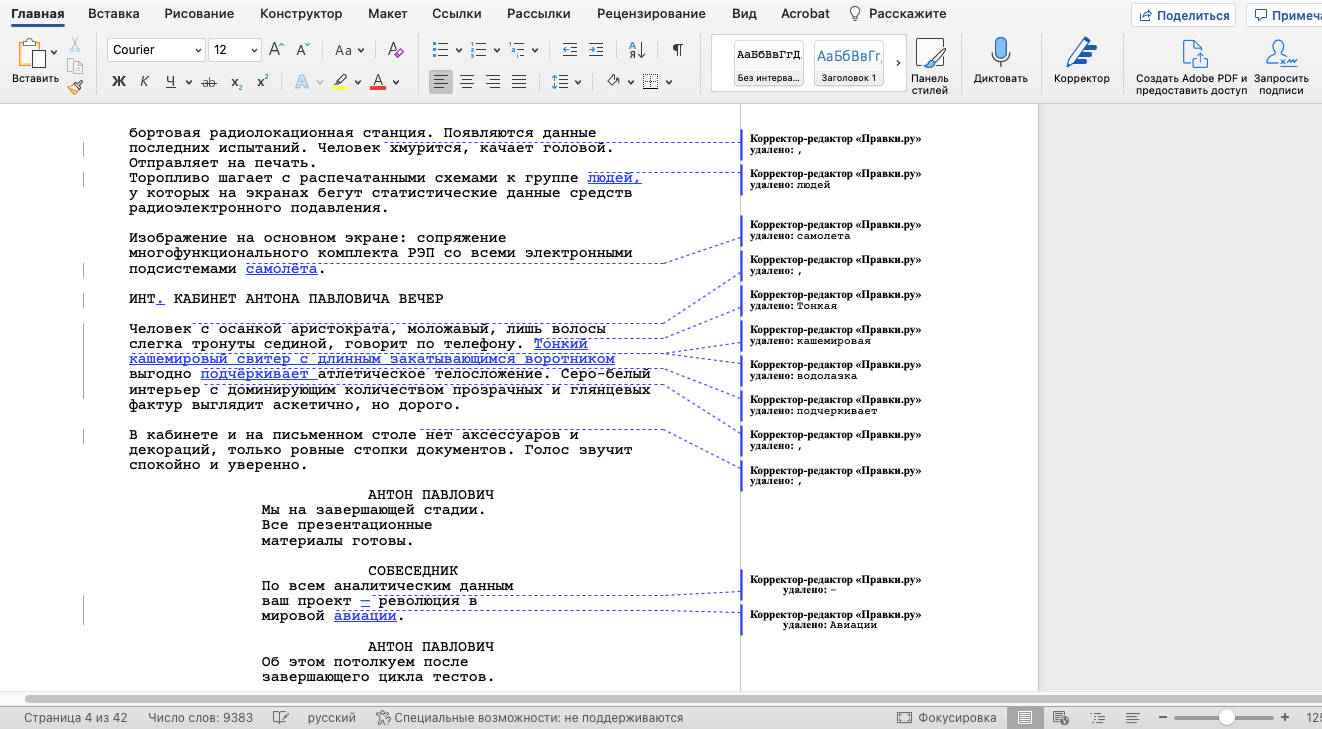Click the Cut scissors icon
Screen dimensions: 1322x729
pyautogui.click(x=75, y=45)
